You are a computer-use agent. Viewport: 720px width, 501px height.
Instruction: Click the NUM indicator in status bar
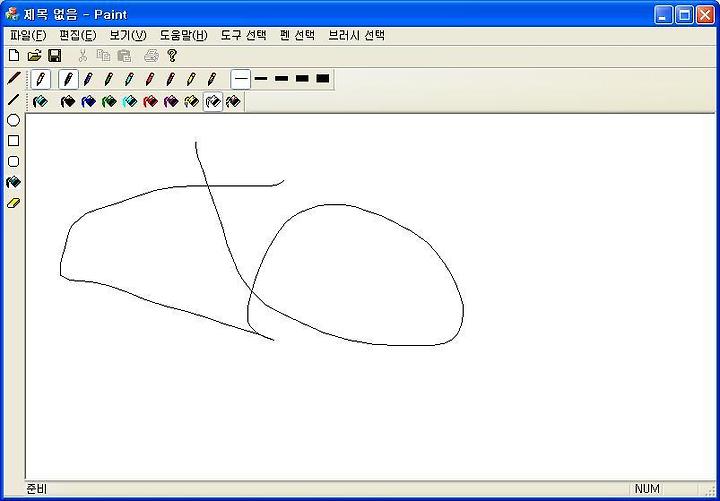647,489
